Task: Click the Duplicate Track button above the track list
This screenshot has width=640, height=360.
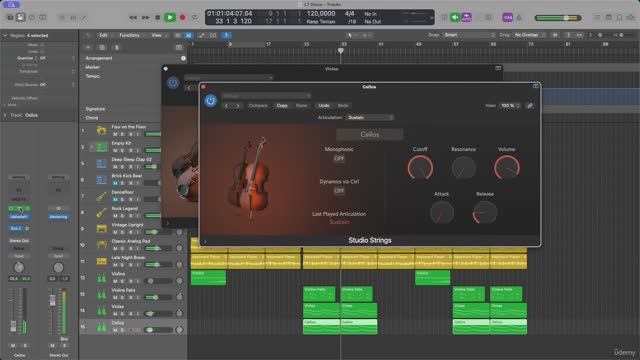Action: tap(102, 47)
